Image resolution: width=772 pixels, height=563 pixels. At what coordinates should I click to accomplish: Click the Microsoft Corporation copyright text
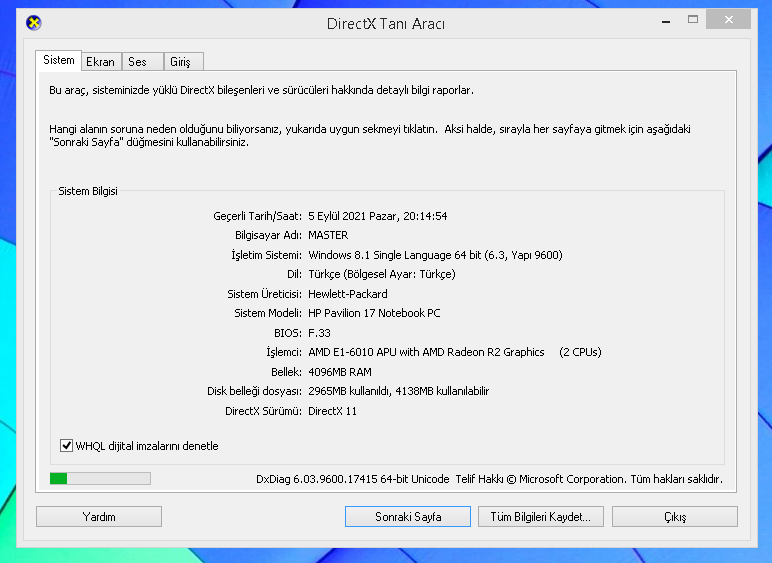[x=589, y=479]
